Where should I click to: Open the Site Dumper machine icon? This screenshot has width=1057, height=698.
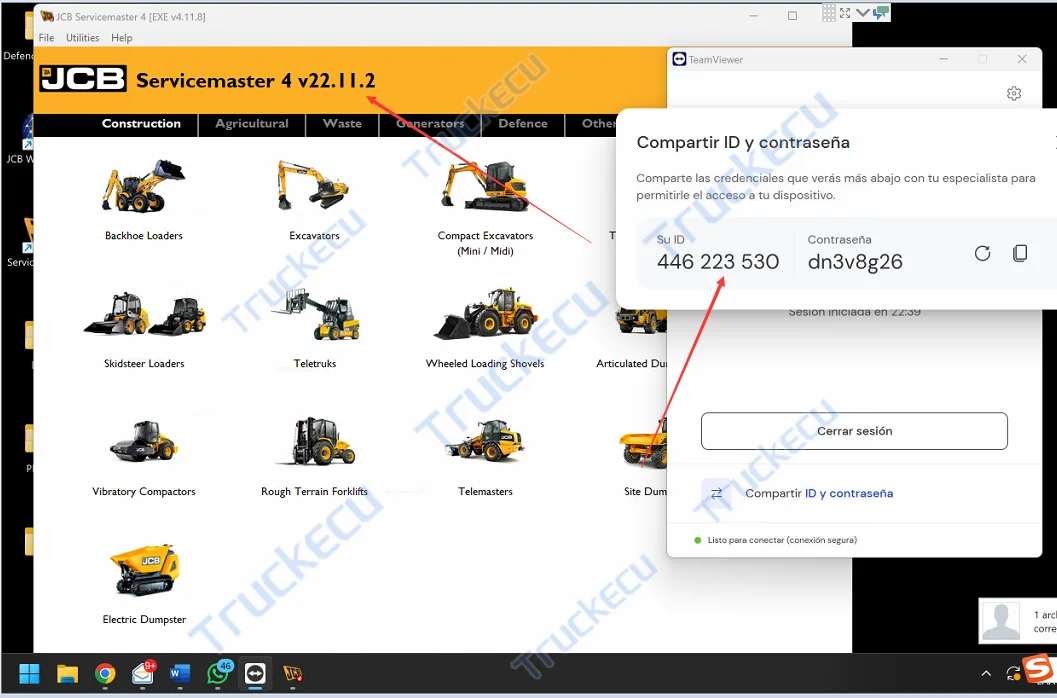[644, 445]
